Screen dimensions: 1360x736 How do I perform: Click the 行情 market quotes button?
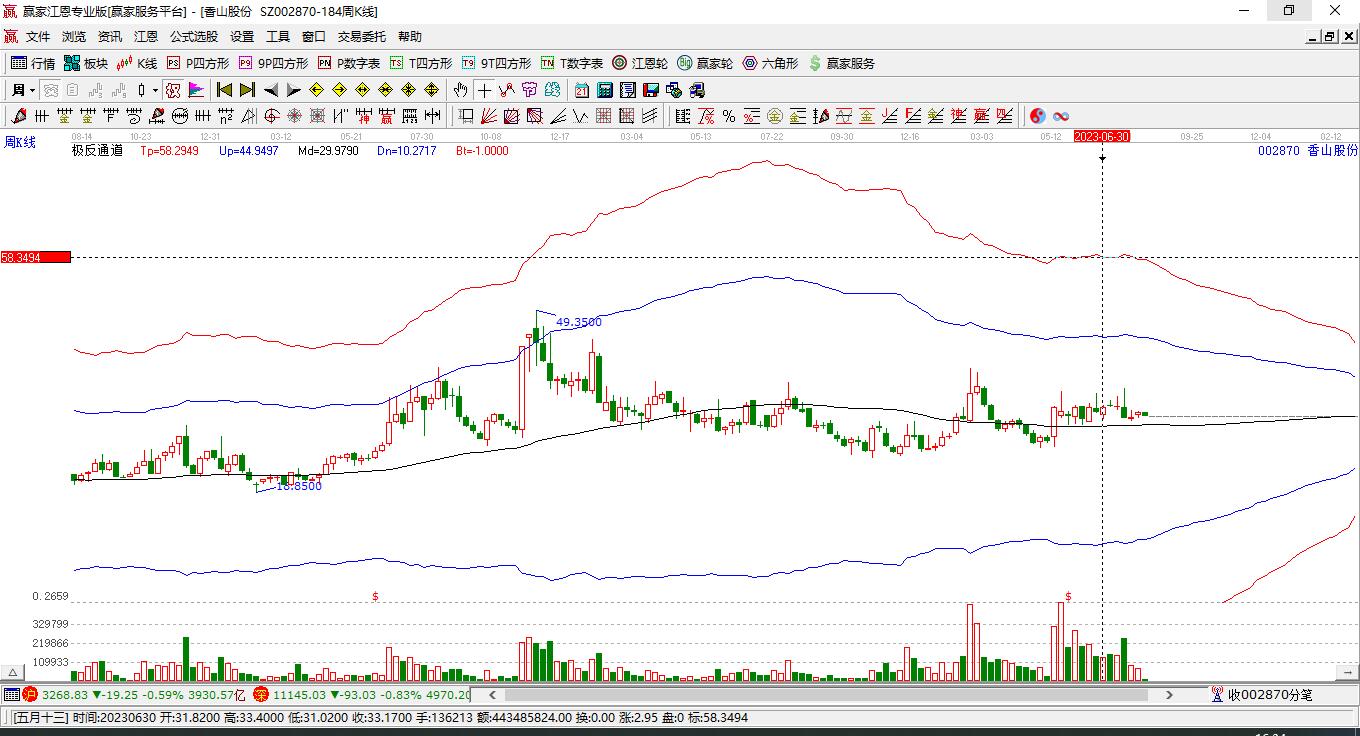pos(33,63)
